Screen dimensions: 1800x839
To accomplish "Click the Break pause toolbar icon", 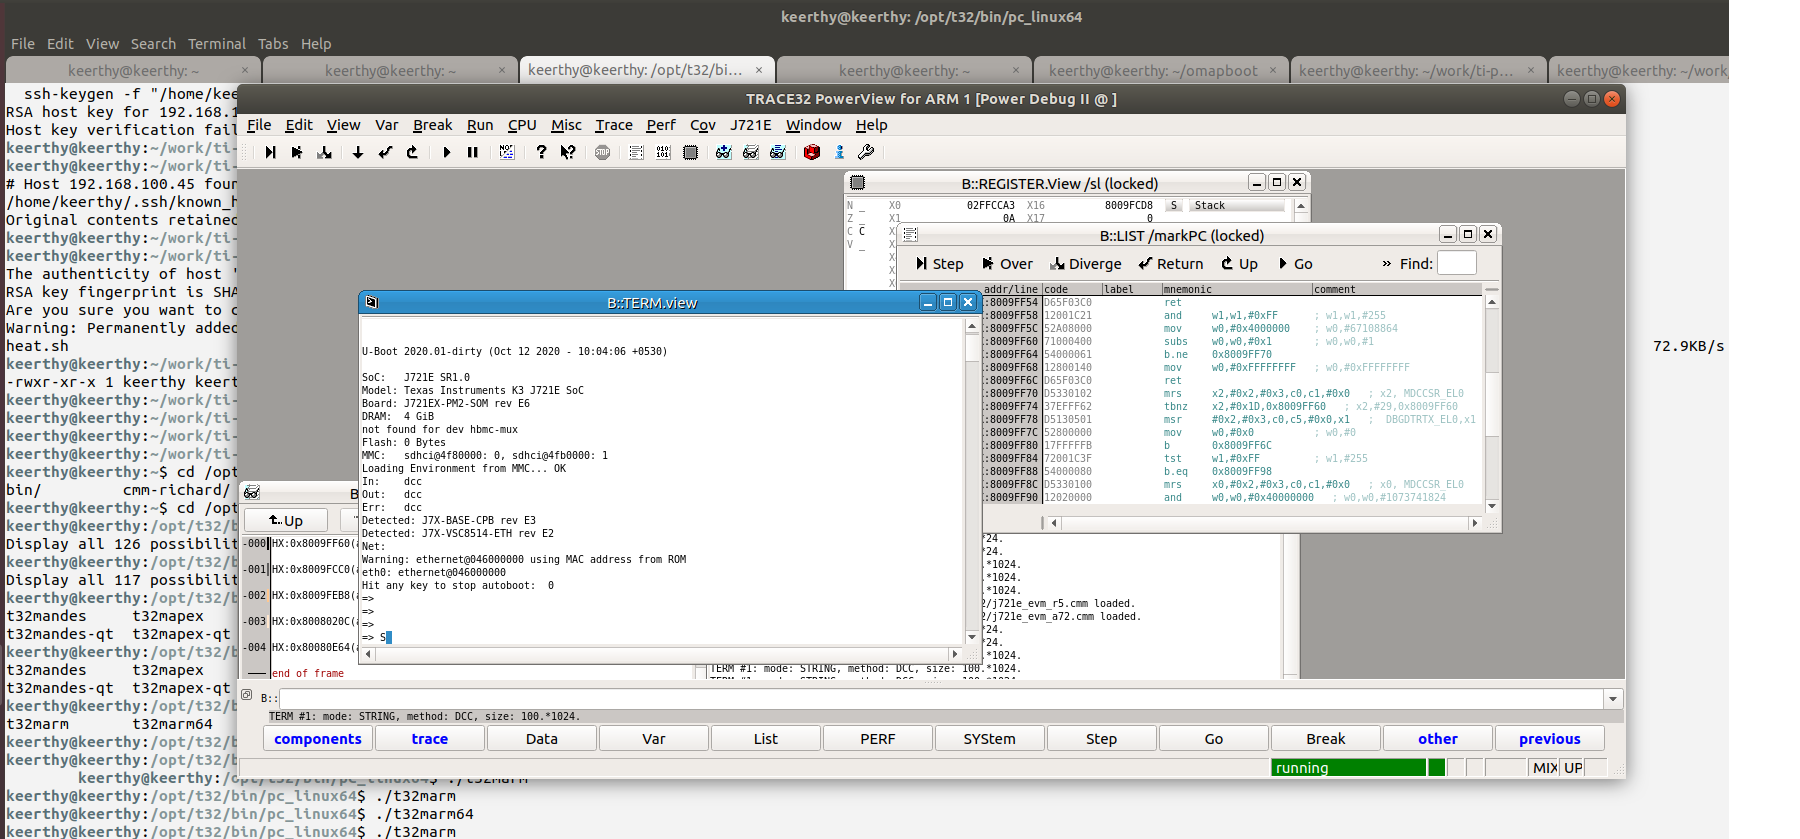I will coord(473,152).
